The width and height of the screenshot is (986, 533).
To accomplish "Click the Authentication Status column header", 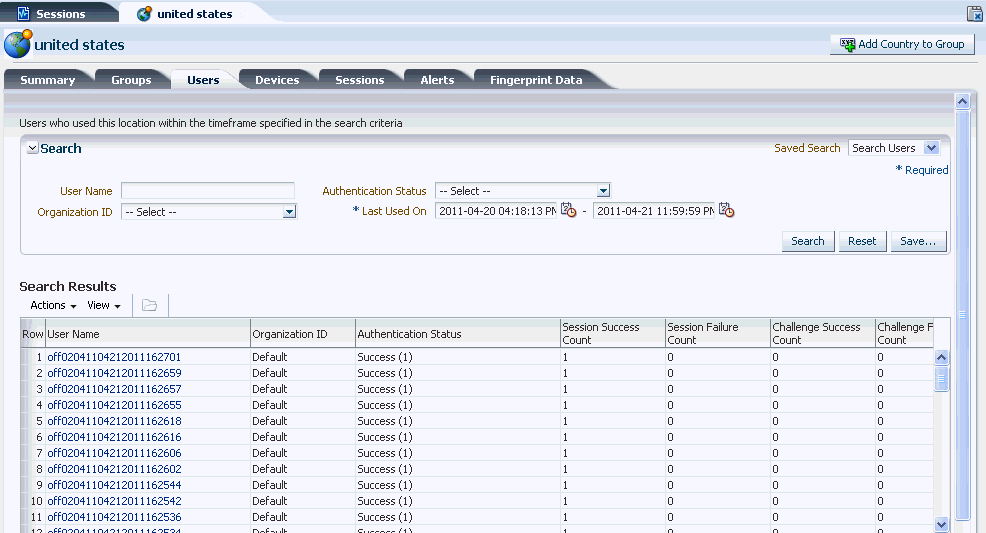I will point(458,334).
